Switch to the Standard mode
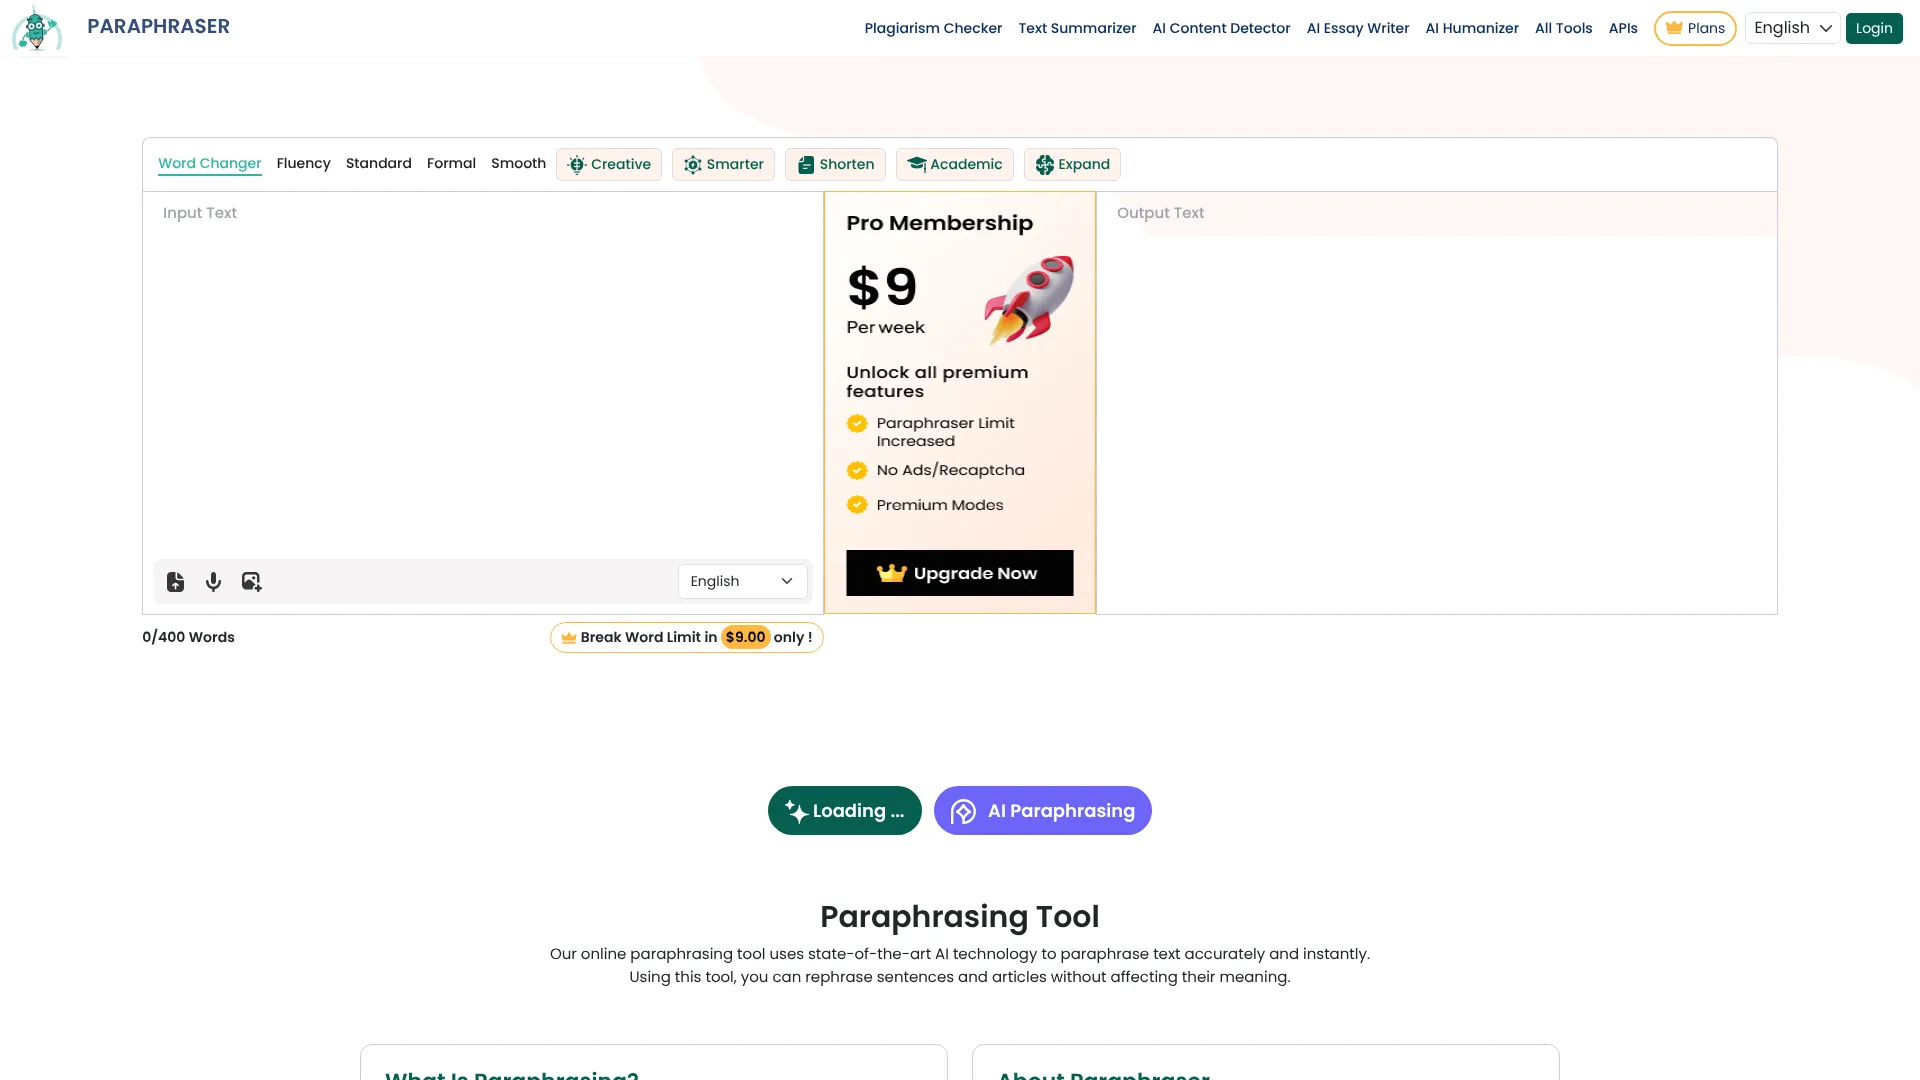Image resolution: width=1920 pixels, height=1080 pixels. coord(379,163)
